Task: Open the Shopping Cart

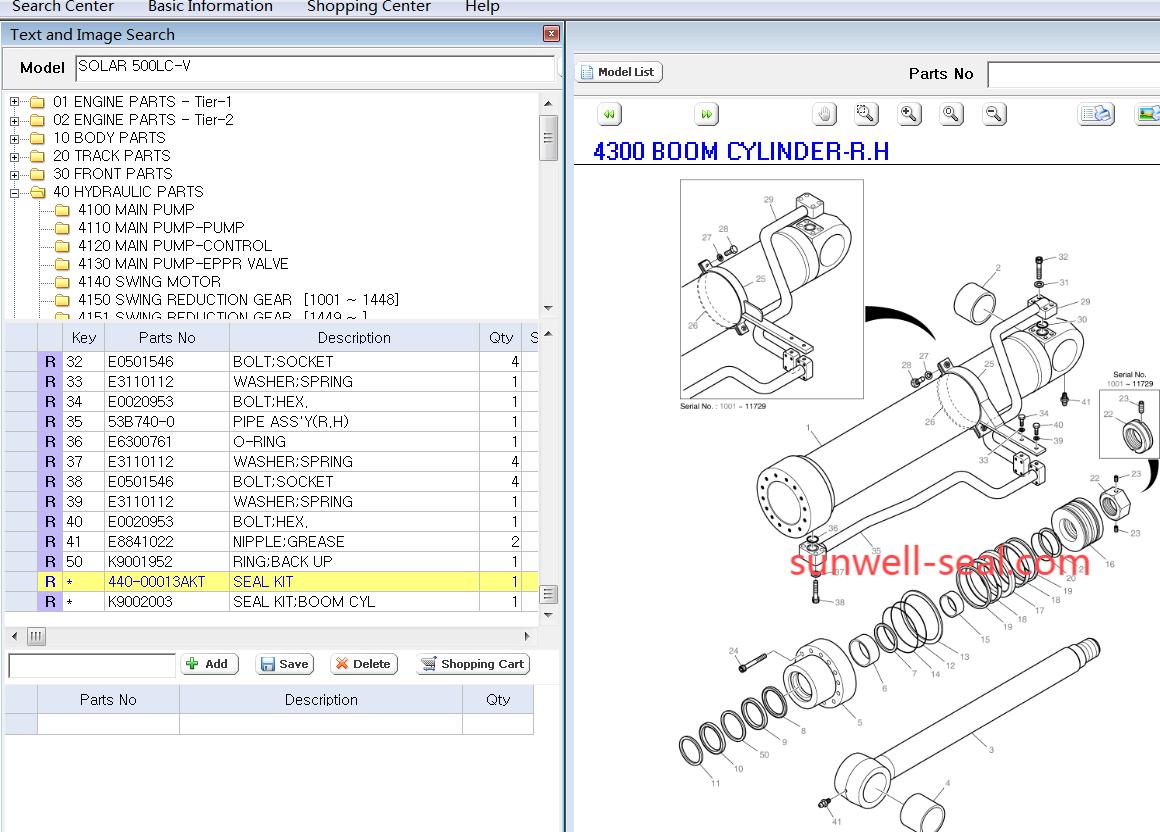Action: point(472,664)
